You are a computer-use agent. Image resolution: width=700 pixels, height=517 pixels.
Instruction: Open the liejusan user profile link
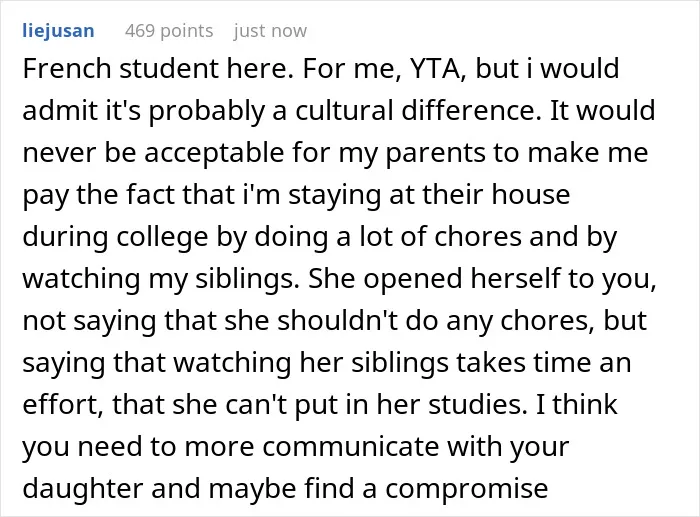58,31
